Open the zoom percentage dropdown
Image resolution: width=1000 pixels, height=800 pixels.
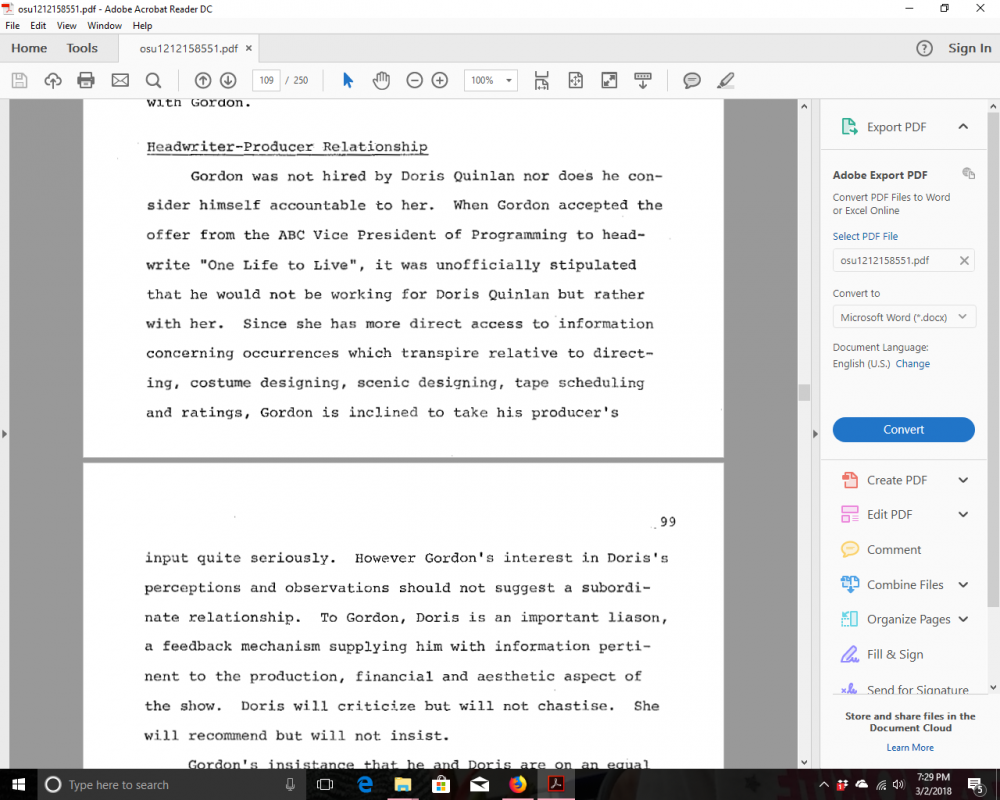pyautogui.click(x=508, y=80)
